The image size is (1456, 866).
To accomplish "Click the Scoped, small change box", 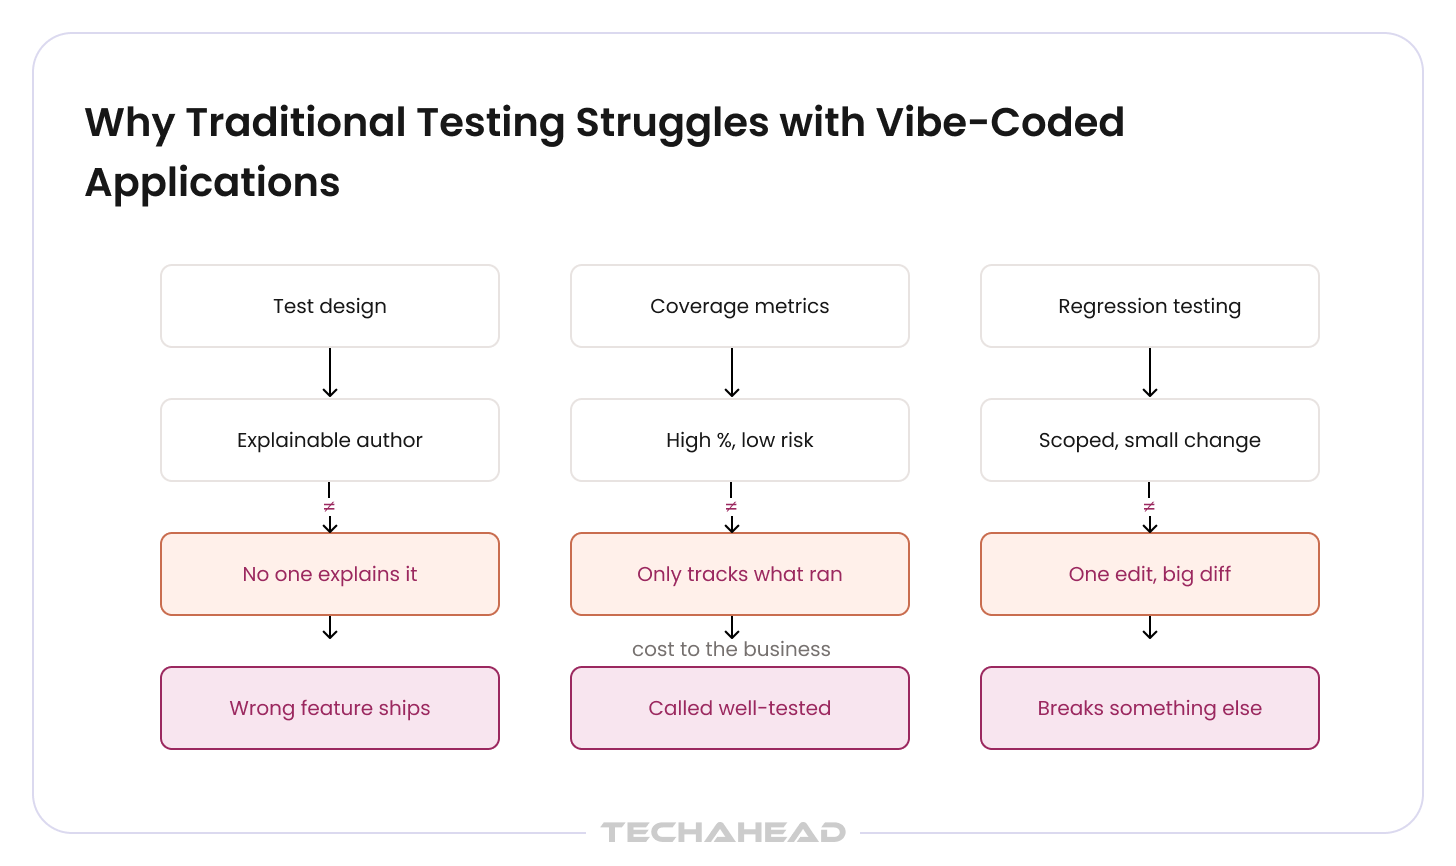I will [1150, 440].
